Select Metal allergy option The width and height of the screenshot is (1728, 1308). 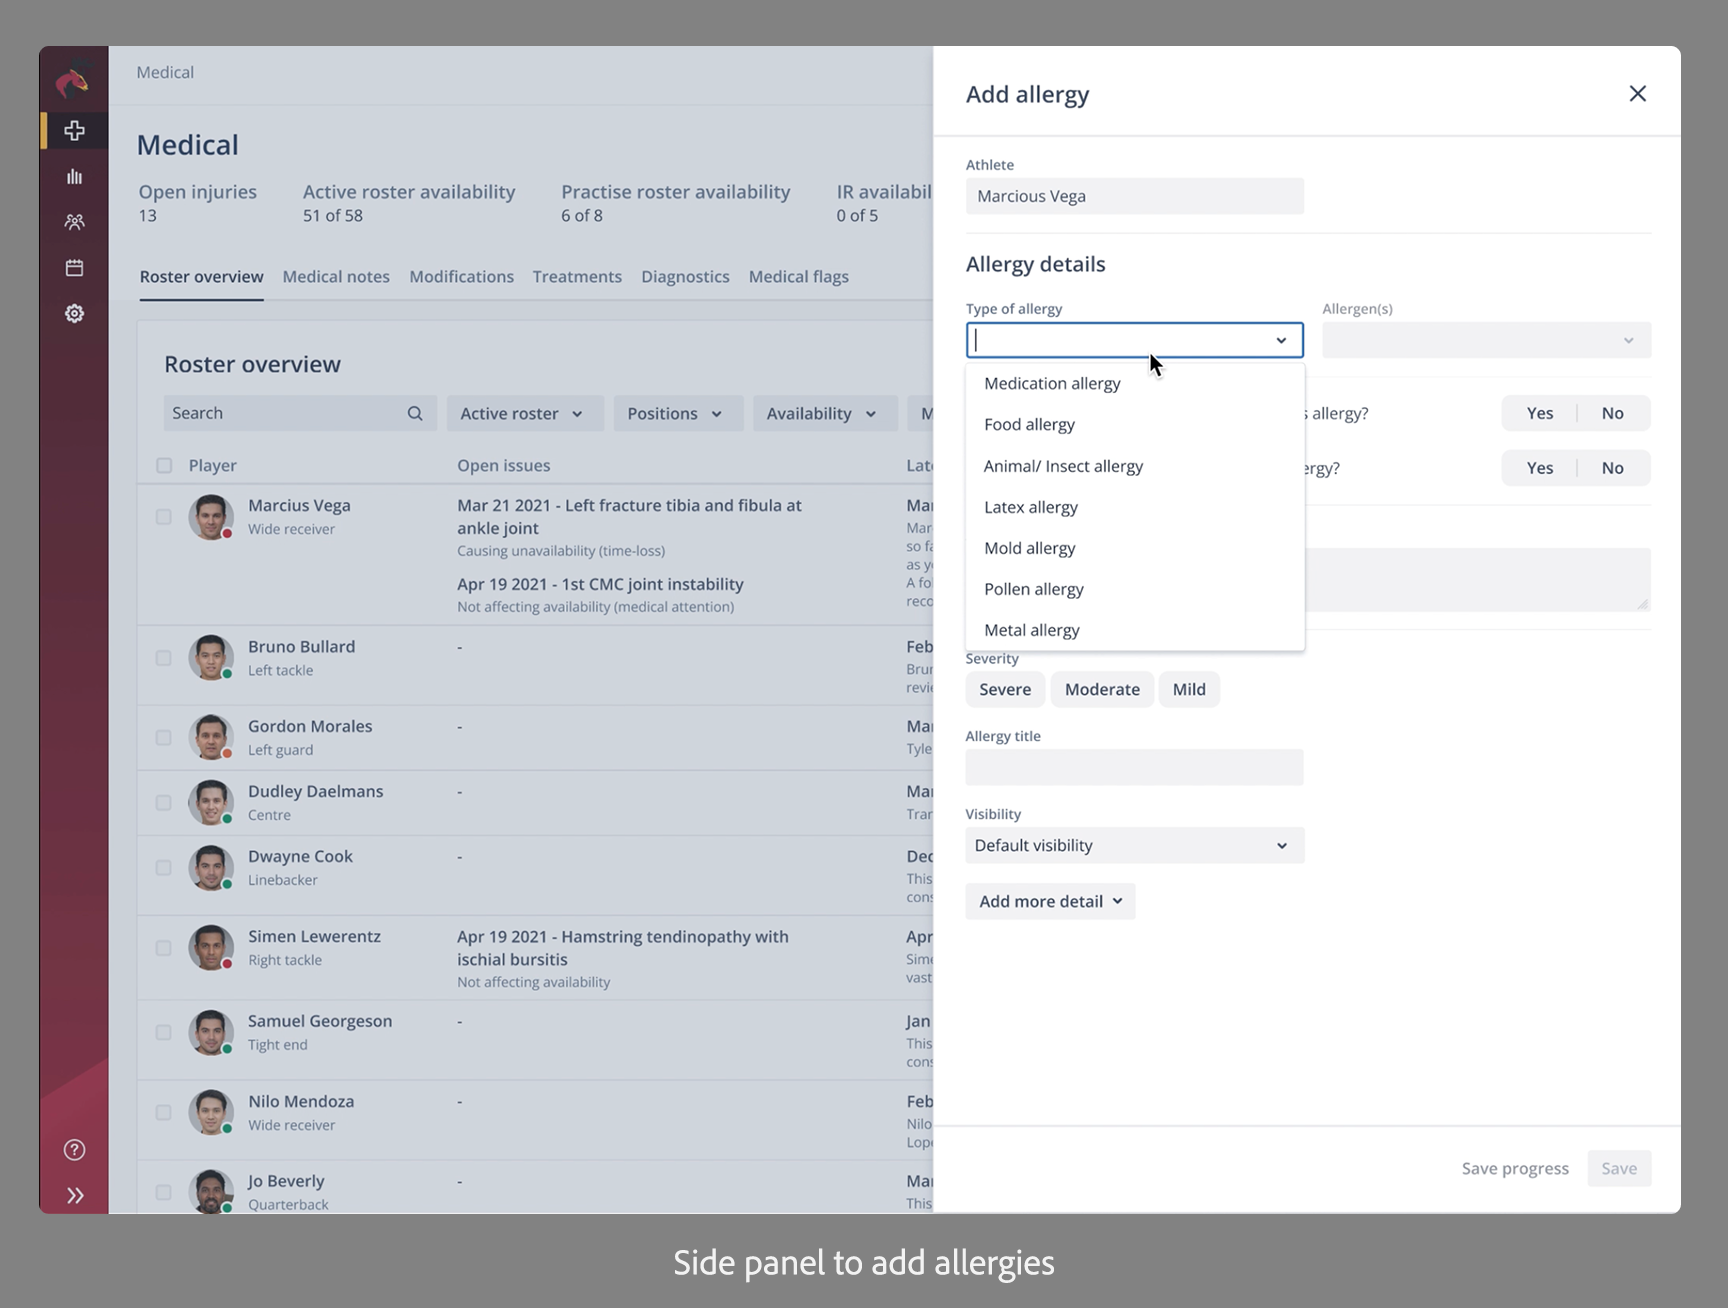1135,630
